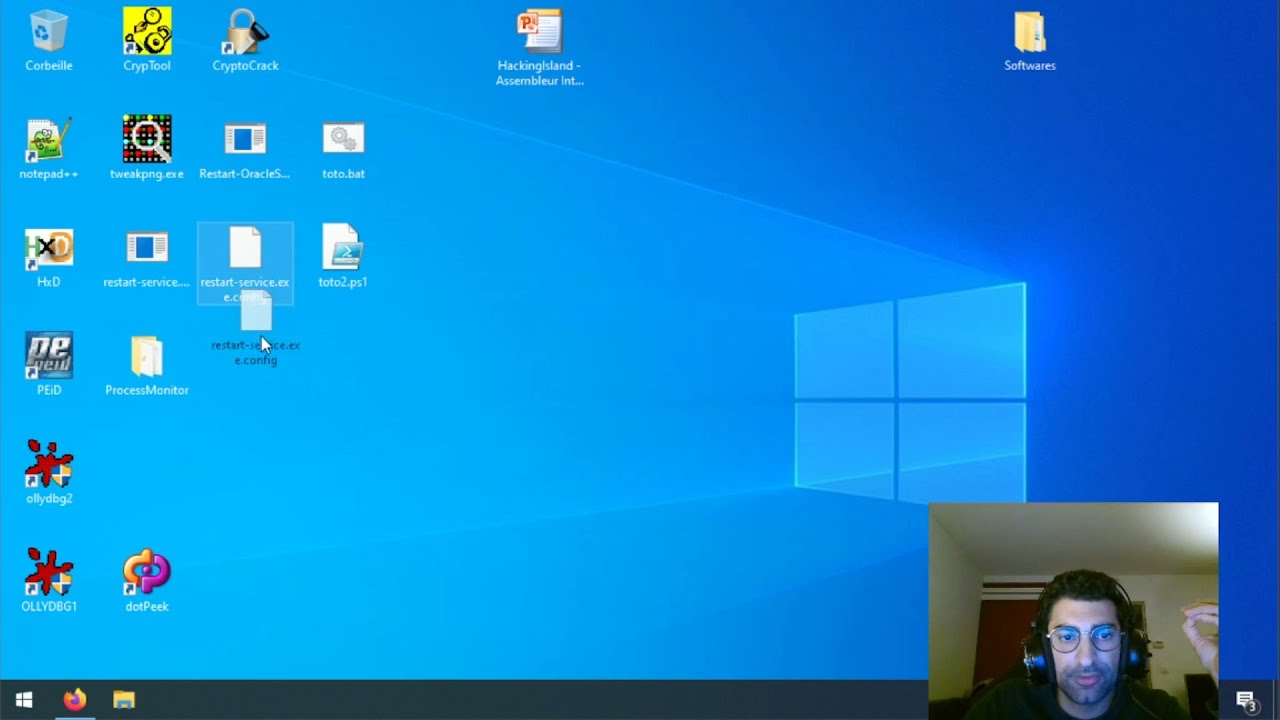Select the HackingIsland PowerPoint file
This screenshot has width=1280, height=720.
(x=540, y=48)
